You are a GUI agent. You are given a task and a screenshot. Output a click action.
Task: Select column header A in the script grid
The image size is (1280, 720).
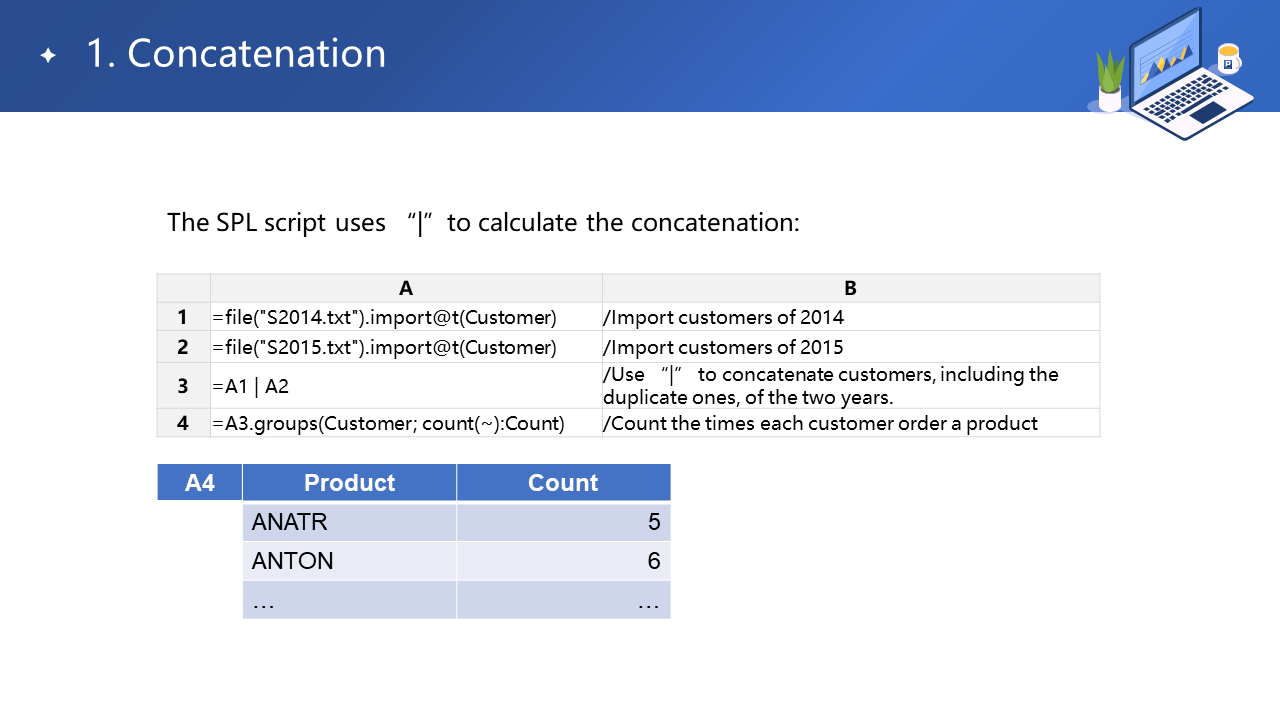[406, 288]
